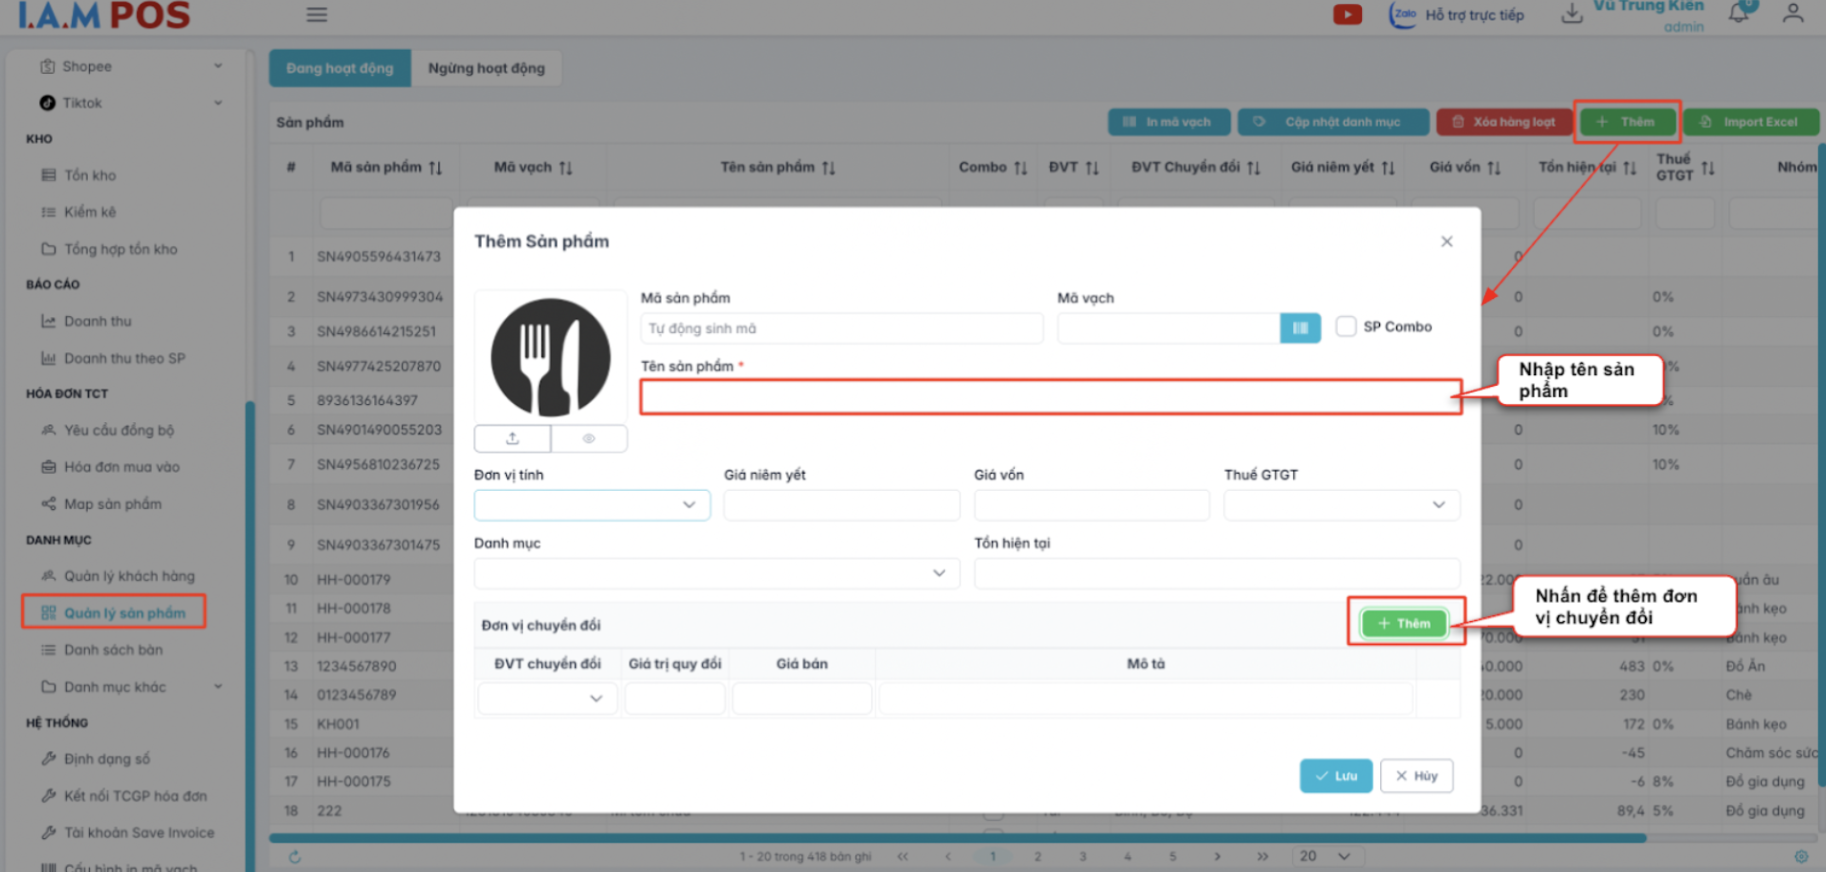Click green Thêm button for conversion unit
Image resolution: width=1826 pixels, height=872 pixels.
1404,623
